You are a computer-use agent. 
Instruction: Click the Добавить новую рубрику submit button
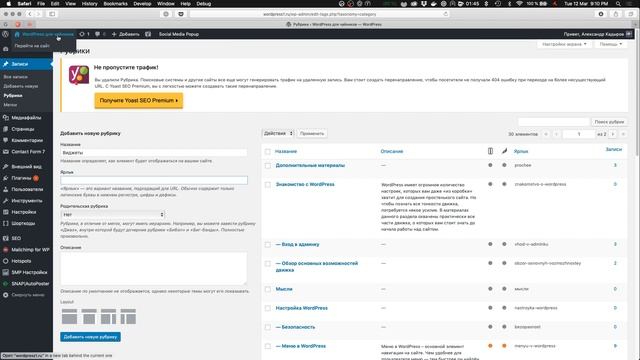[x=90, y=337]
